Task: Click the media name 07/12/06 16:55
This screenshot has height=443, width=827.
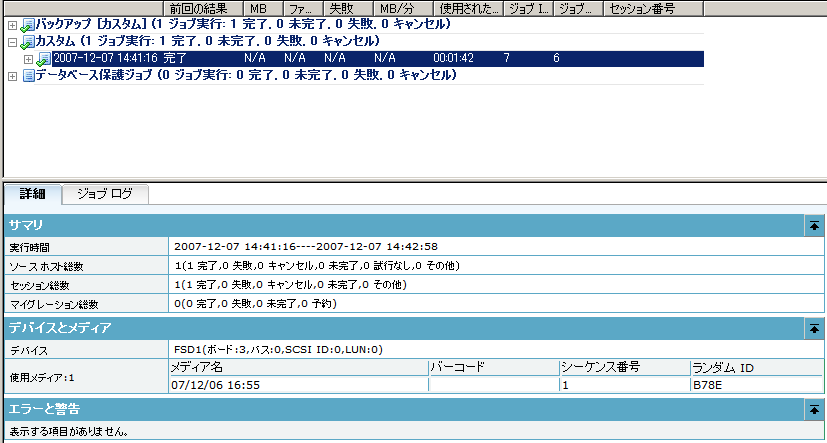Action: 215,385
